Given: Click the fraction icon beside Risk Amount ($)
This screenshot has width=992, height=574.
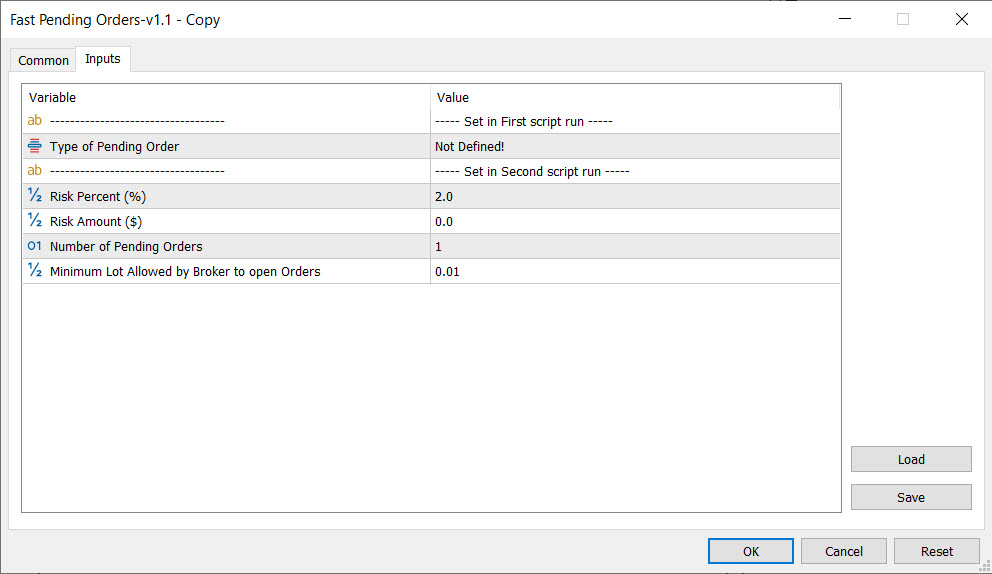Looking at the screenshot, I should [35, 221].
